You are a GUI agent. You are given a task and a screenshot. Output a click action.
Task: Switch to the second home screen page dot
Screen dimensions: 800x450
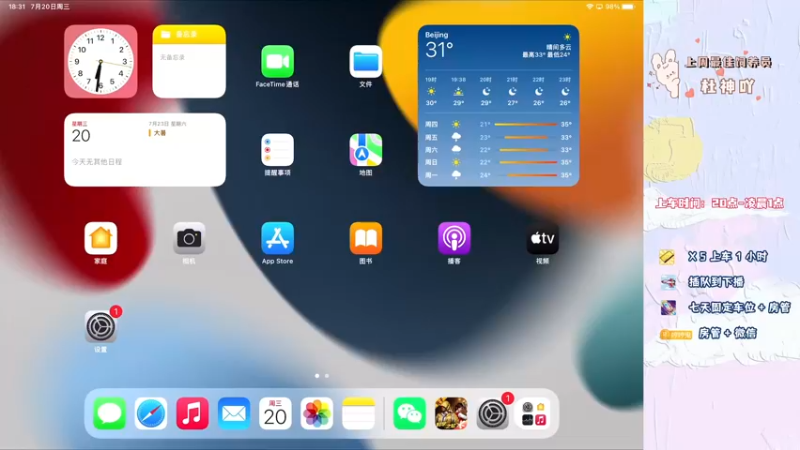pos(327,376)
